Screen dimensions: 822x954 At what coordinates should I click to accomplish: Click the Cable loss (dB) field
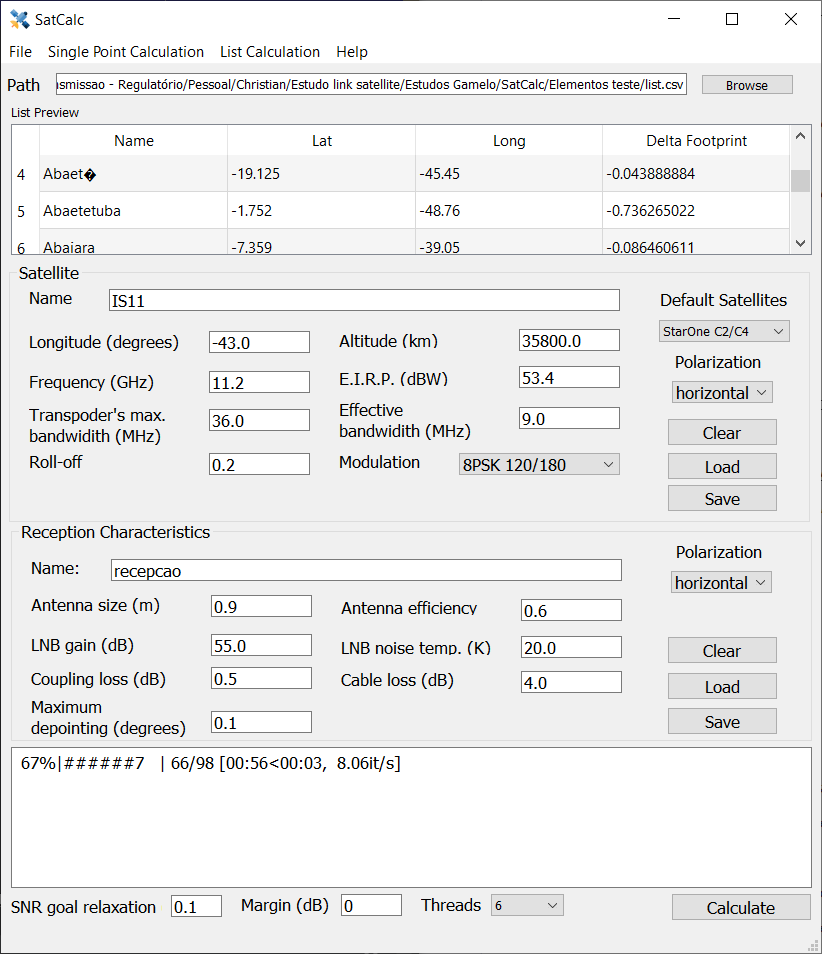tap(571, 682)
